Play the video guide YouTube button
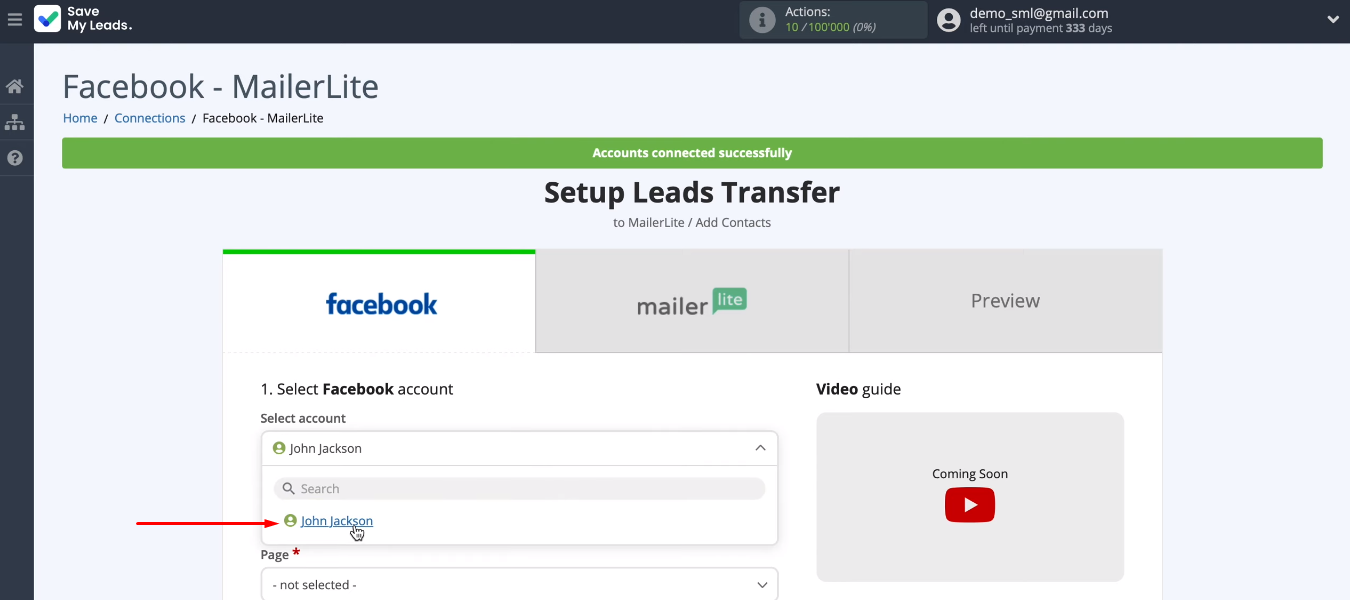Screen dimensions: 1350x600 [969, 505]
